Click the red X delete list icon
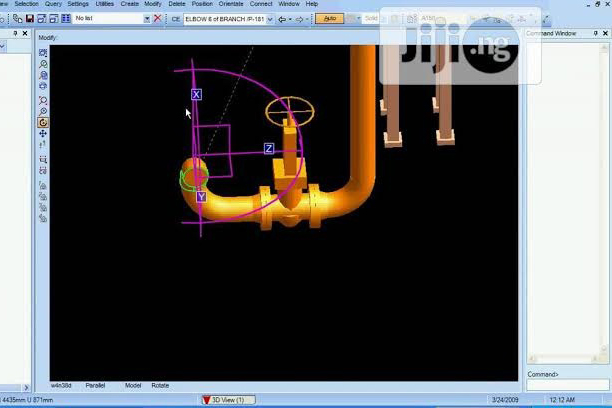612x408 pixels. point(158,18)
